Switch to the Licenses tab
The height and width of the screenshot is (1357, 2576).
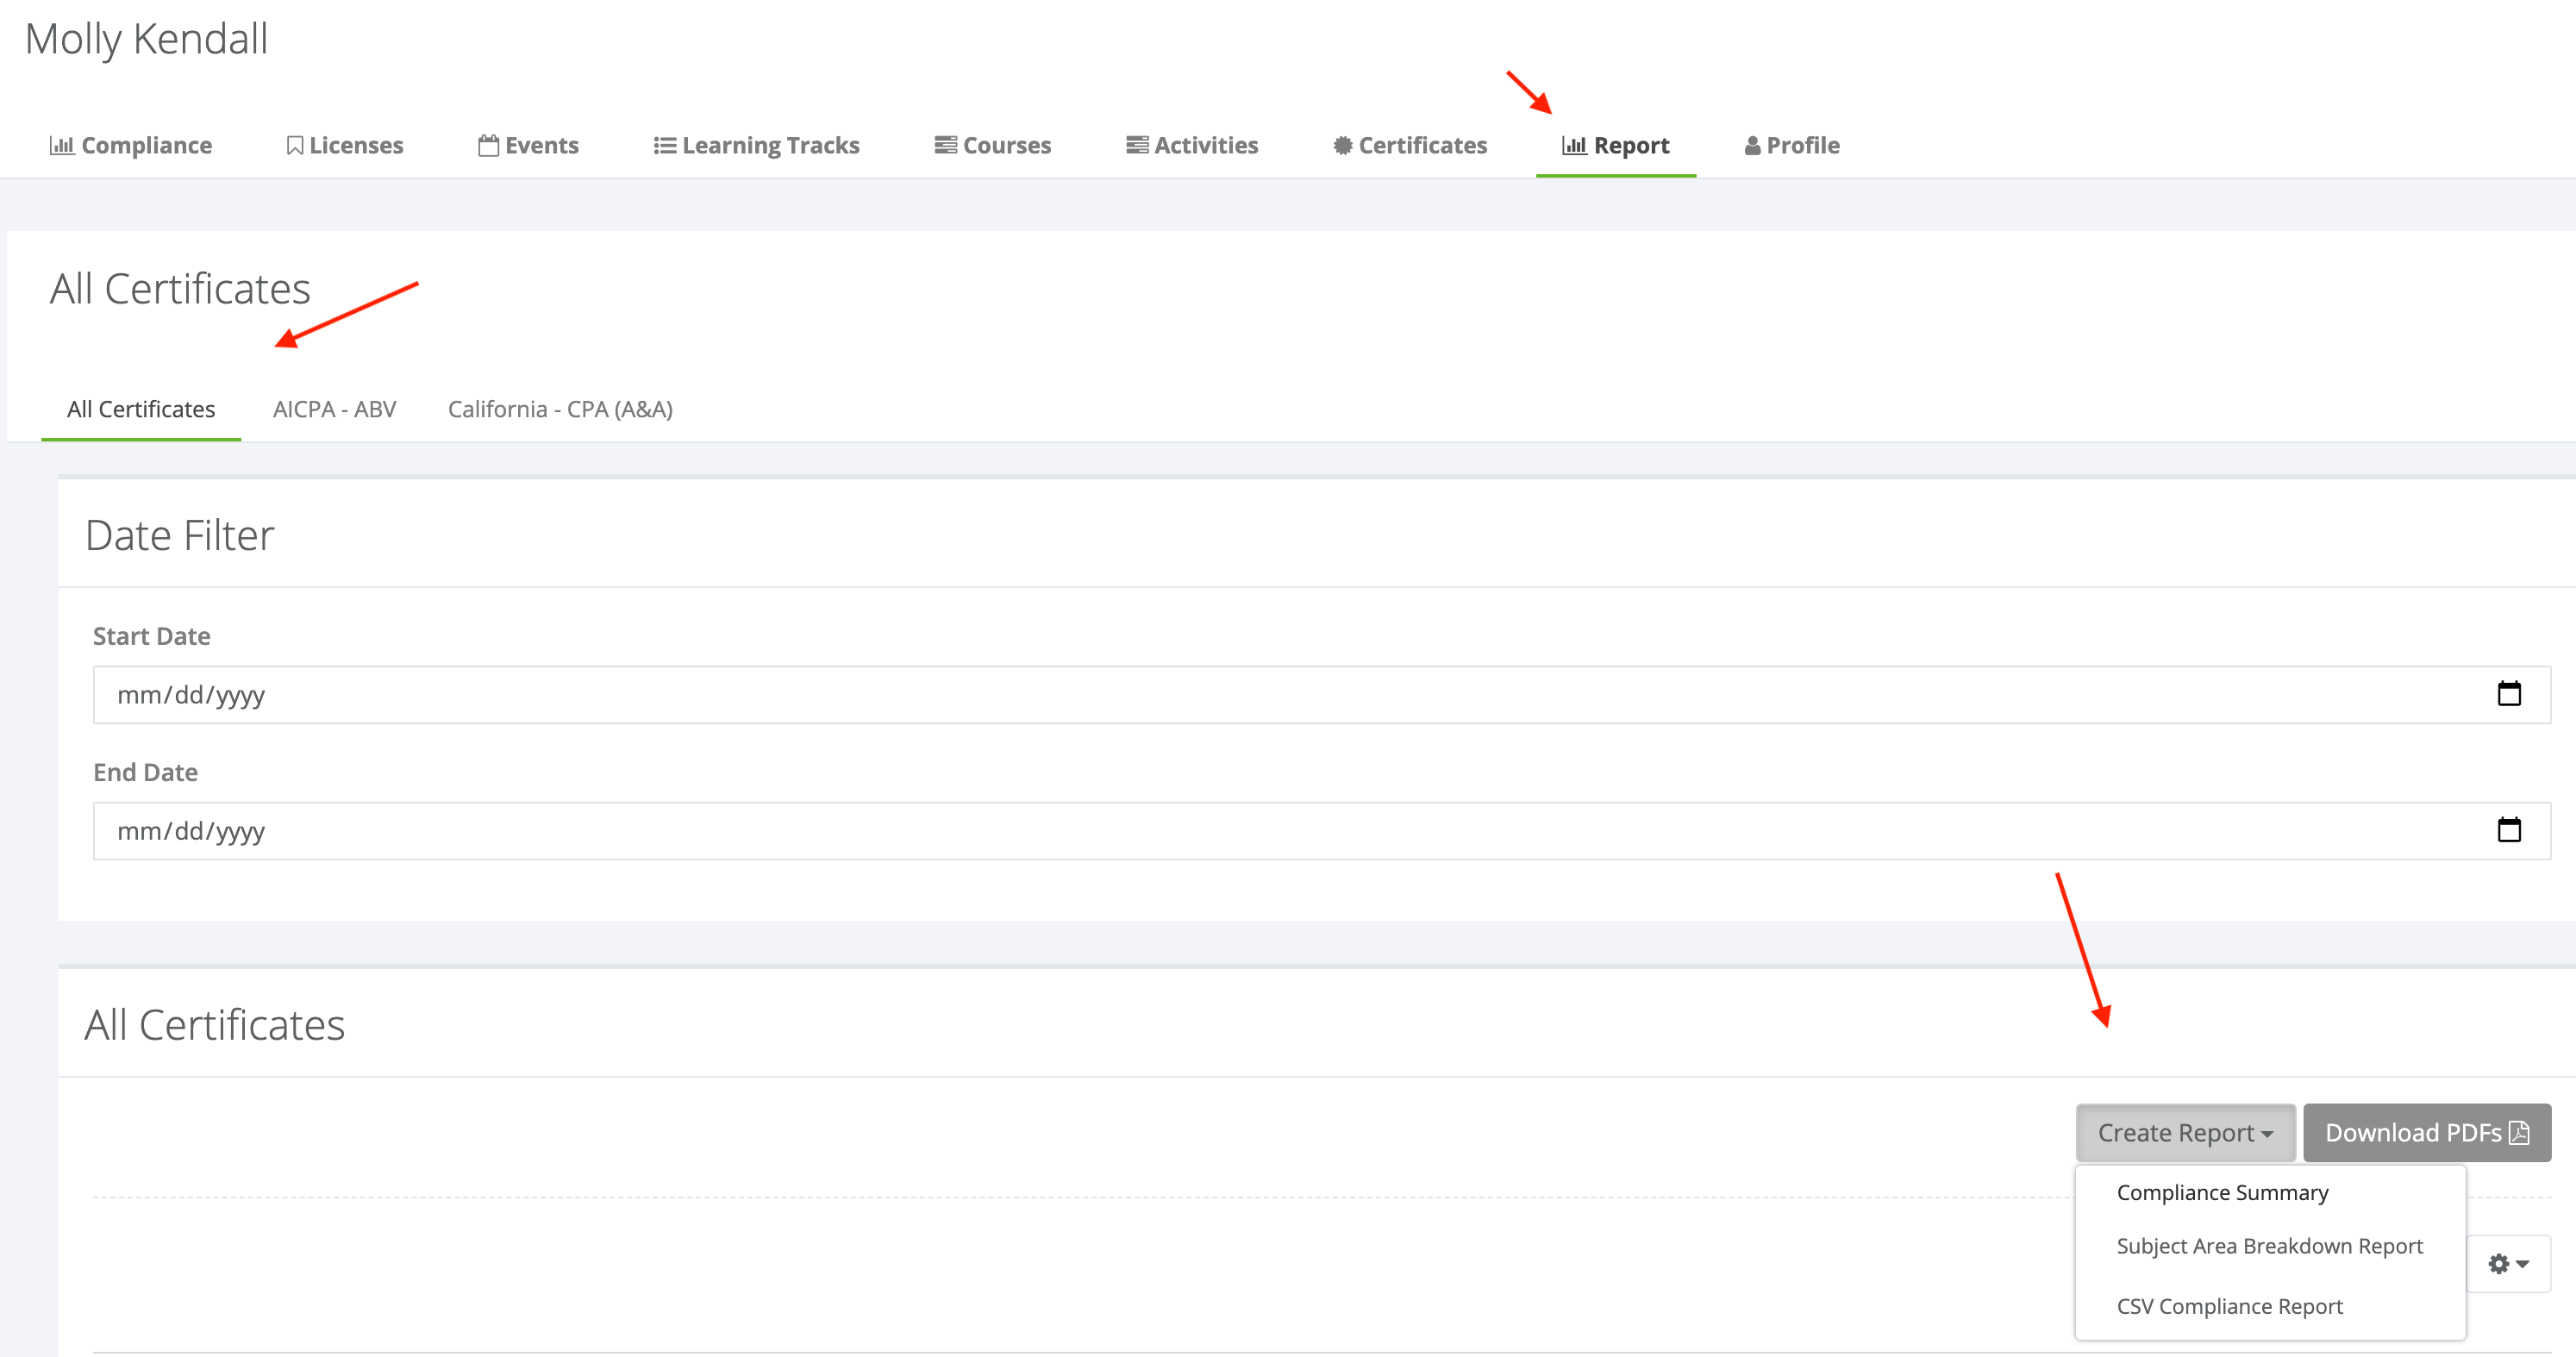pyautogui.click(x=345, y=145)
